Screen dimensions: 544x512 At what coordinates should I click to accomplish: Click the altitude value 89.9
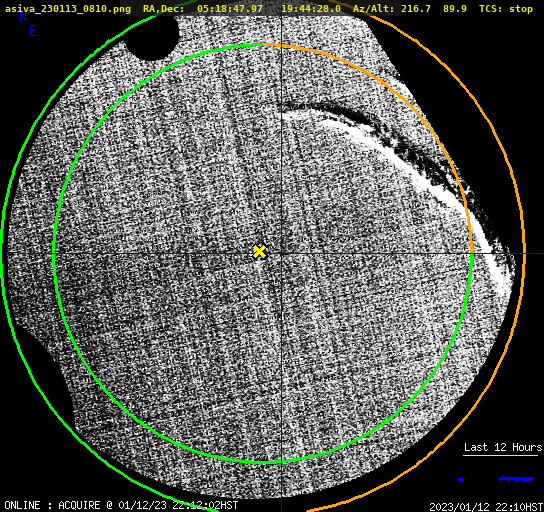click(x=454, y=9)
